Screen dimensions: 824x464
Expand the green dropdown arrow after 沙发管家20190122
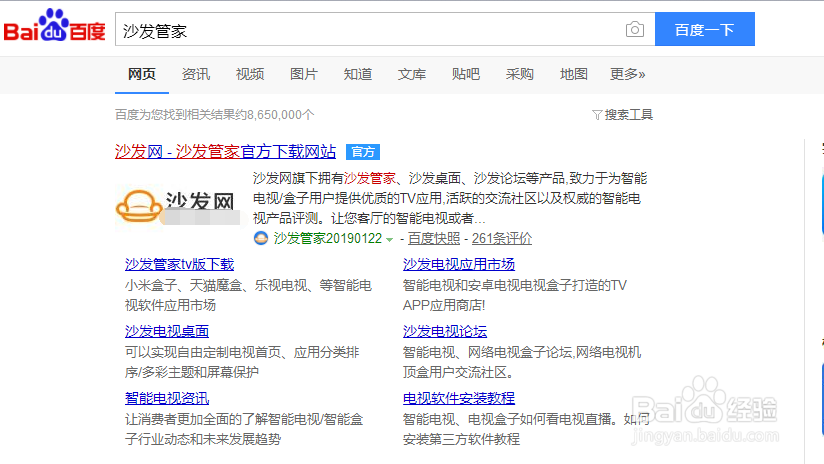pos(389,240)
